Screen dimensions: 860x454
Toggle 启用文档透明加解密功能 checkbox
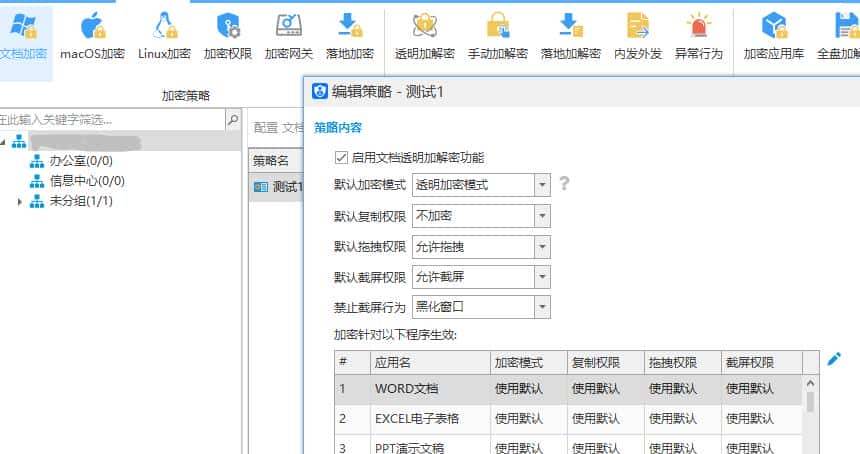pos(341,157)
